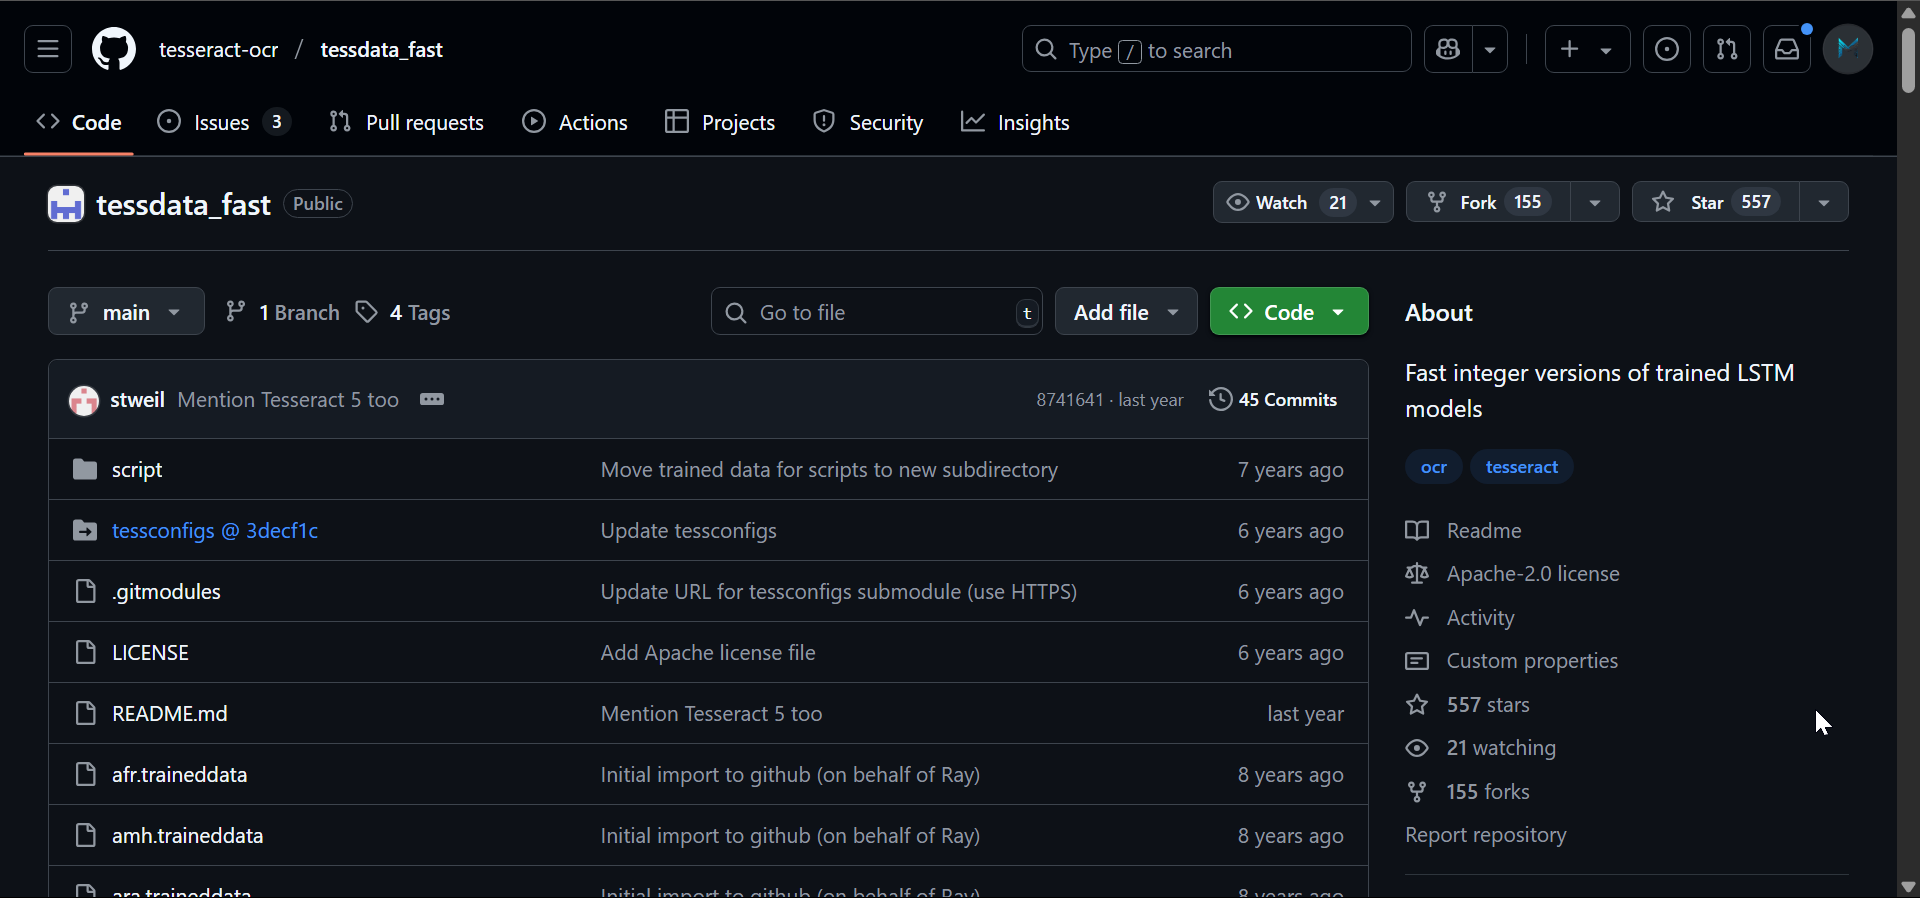
Task: Open the notifications inbox icon
Action: [1787, 49]
